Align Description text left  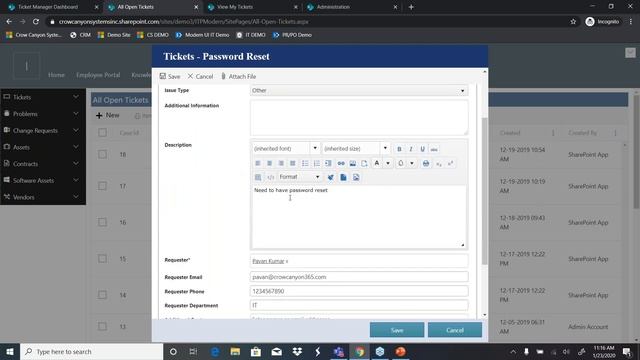click(x=258, y=163)
